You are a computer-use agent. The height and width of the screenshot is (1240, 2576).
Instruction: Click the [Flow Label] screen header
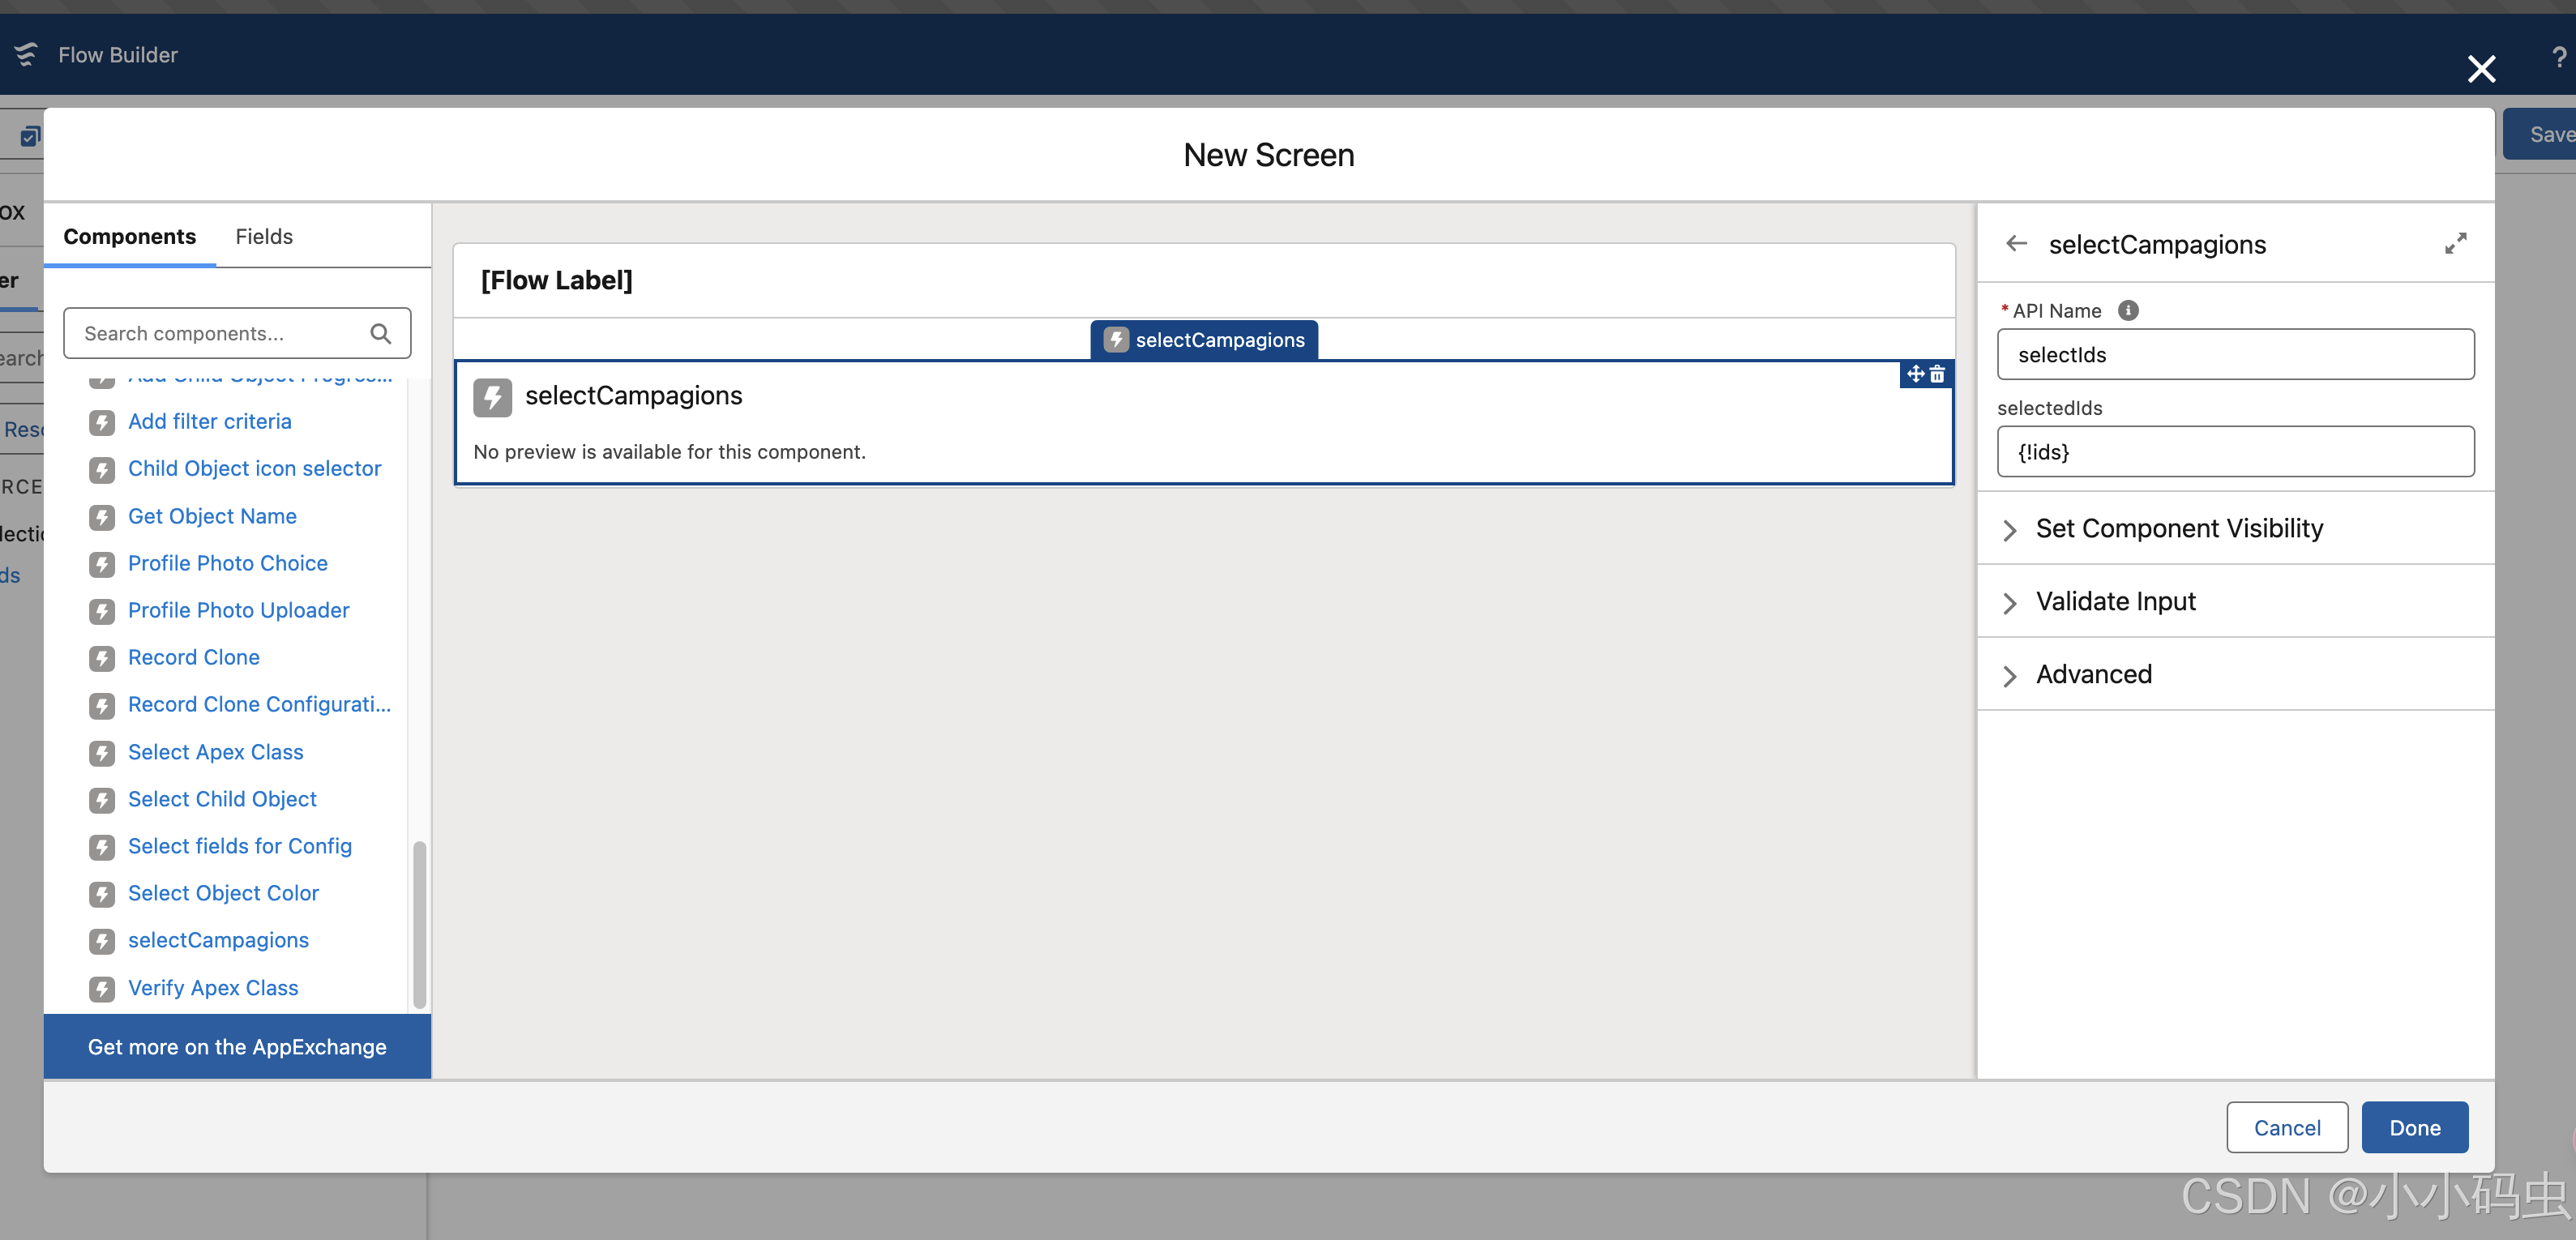(x=556, y=280)
